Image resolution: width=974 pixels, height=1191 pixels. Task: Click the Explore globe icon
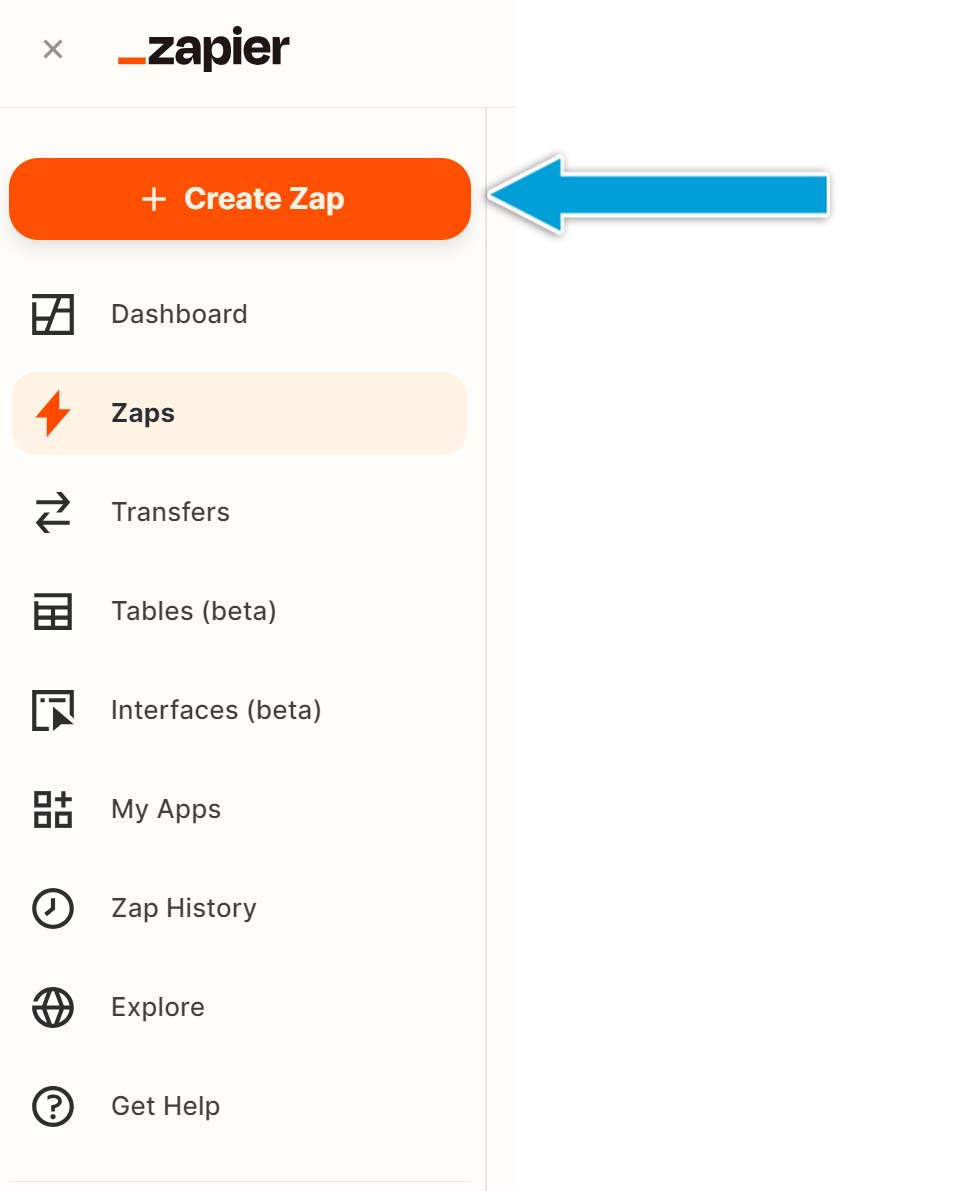coord(52,1007)
